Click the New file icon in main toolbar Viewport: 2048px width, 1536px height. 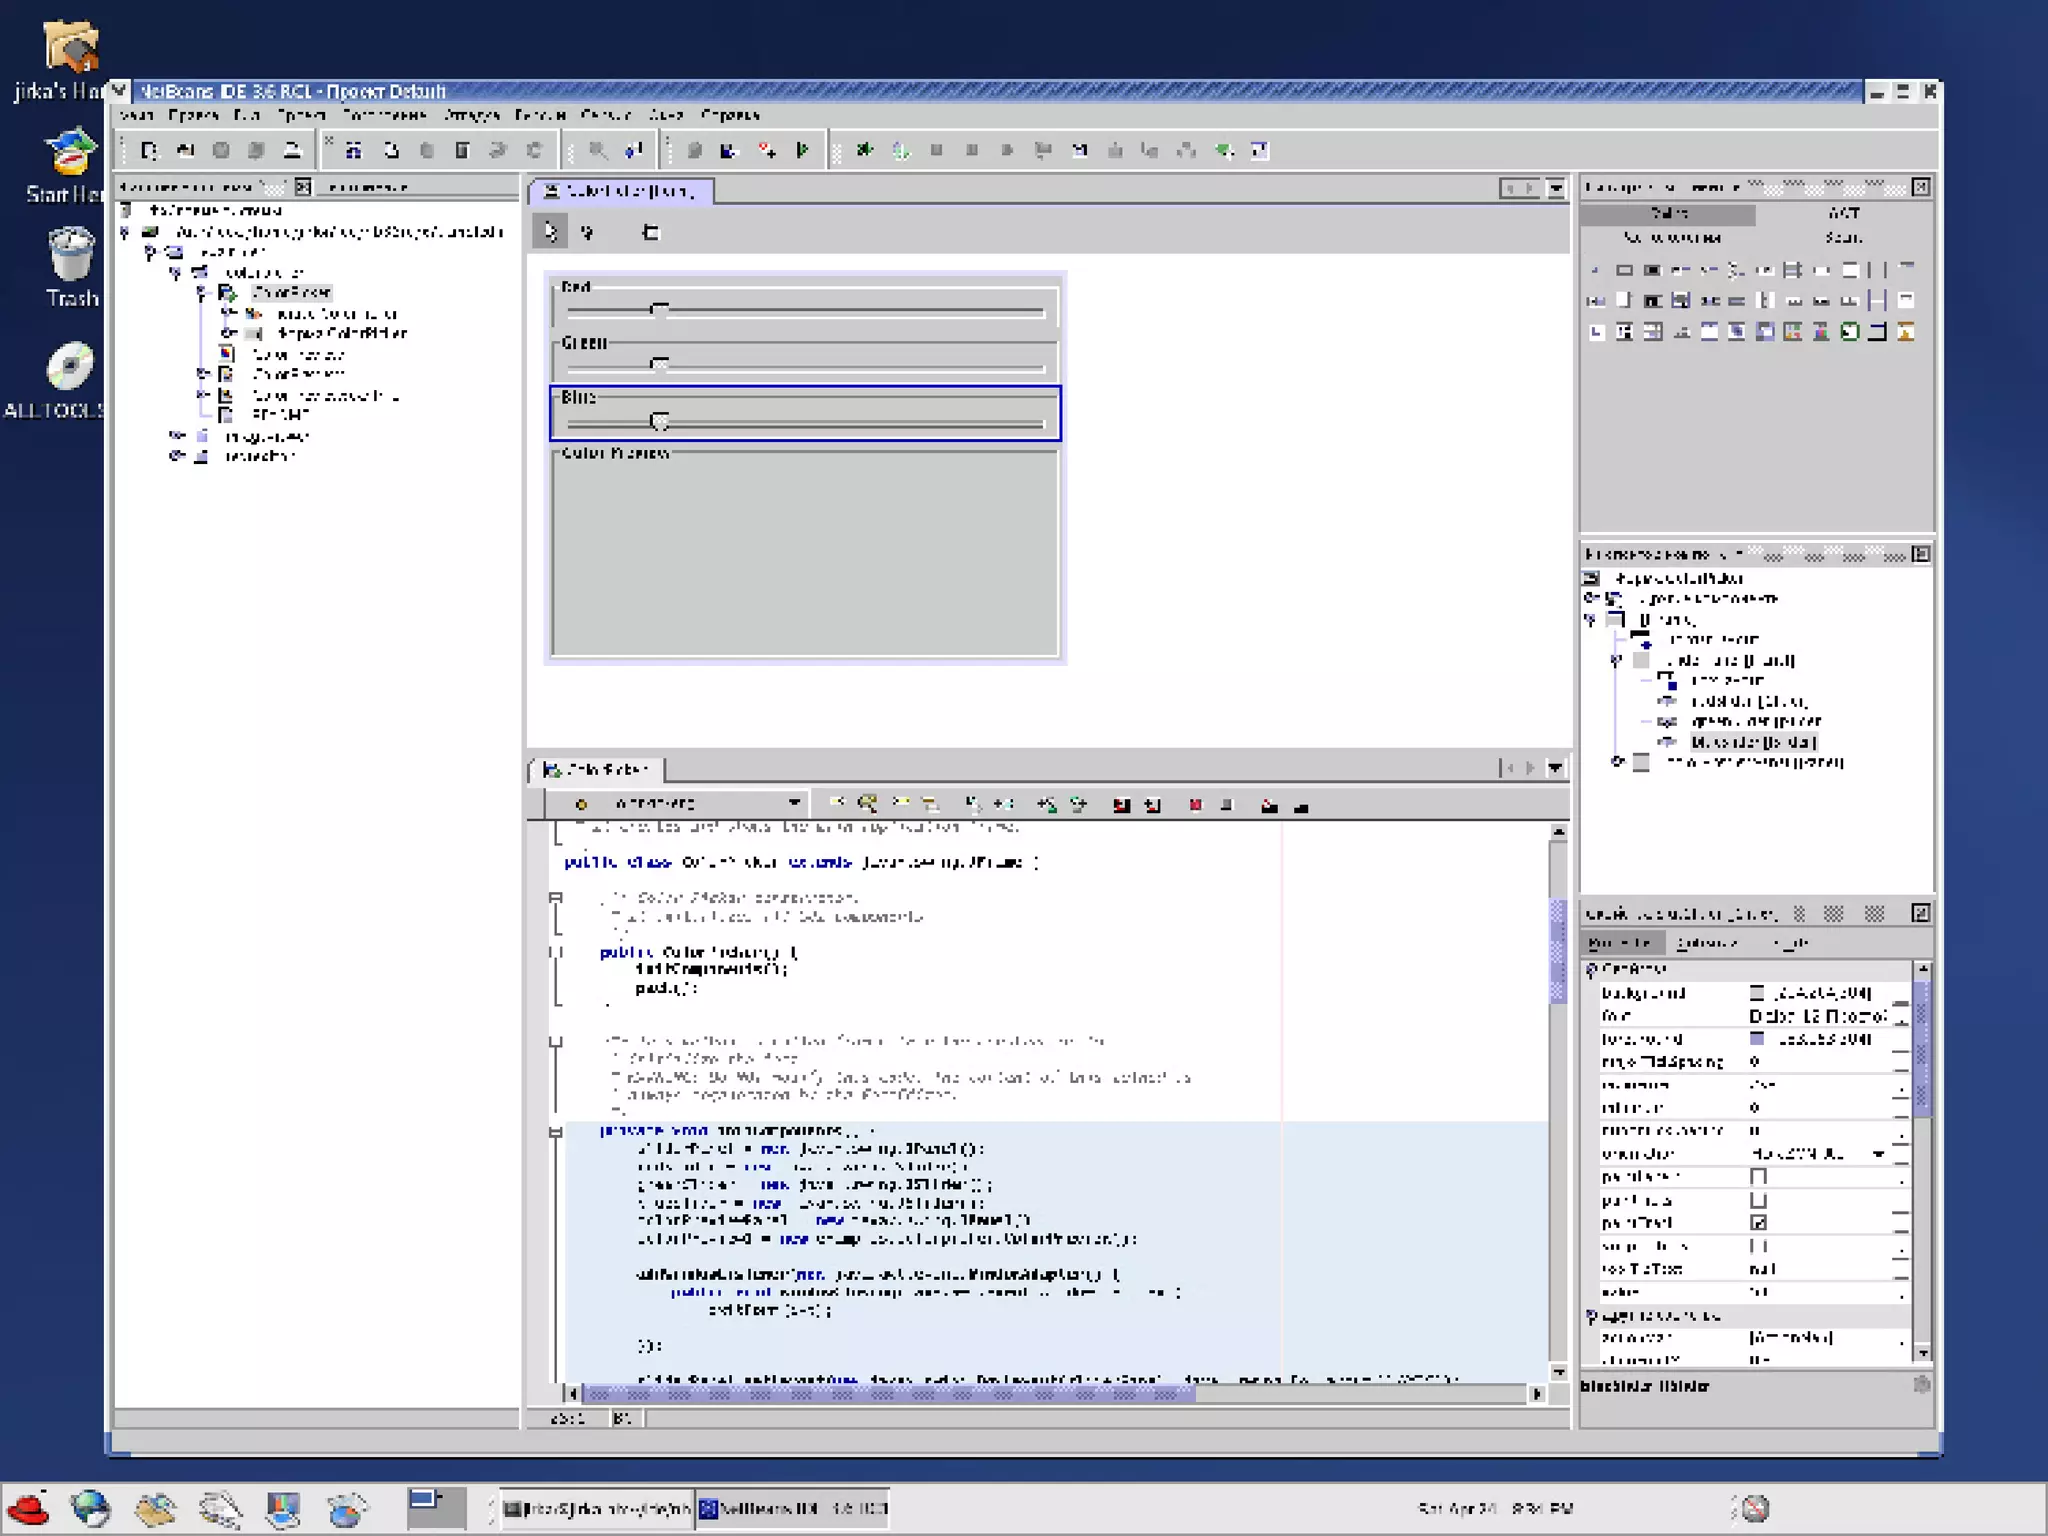[149, 150]
